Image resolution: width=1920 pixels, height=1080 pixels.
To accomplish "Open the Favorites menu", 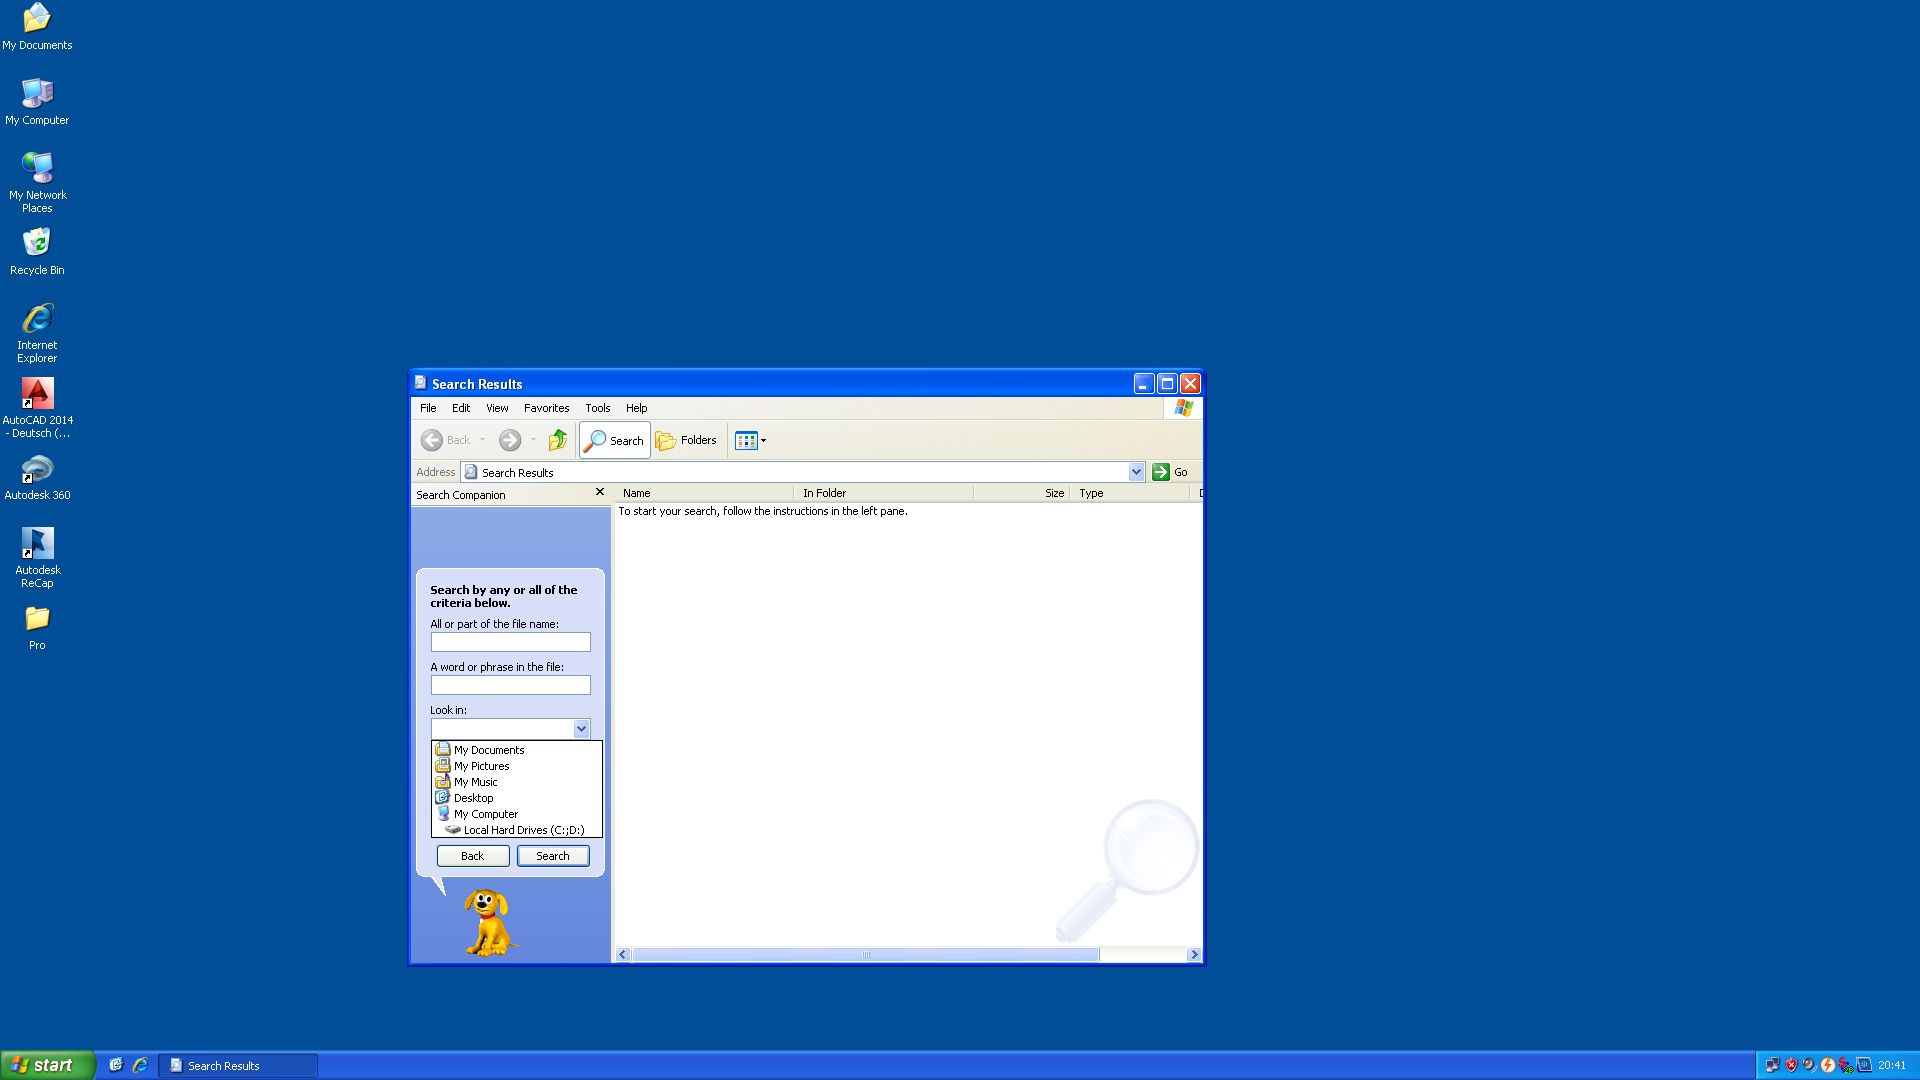I will [x=546, y=408].
